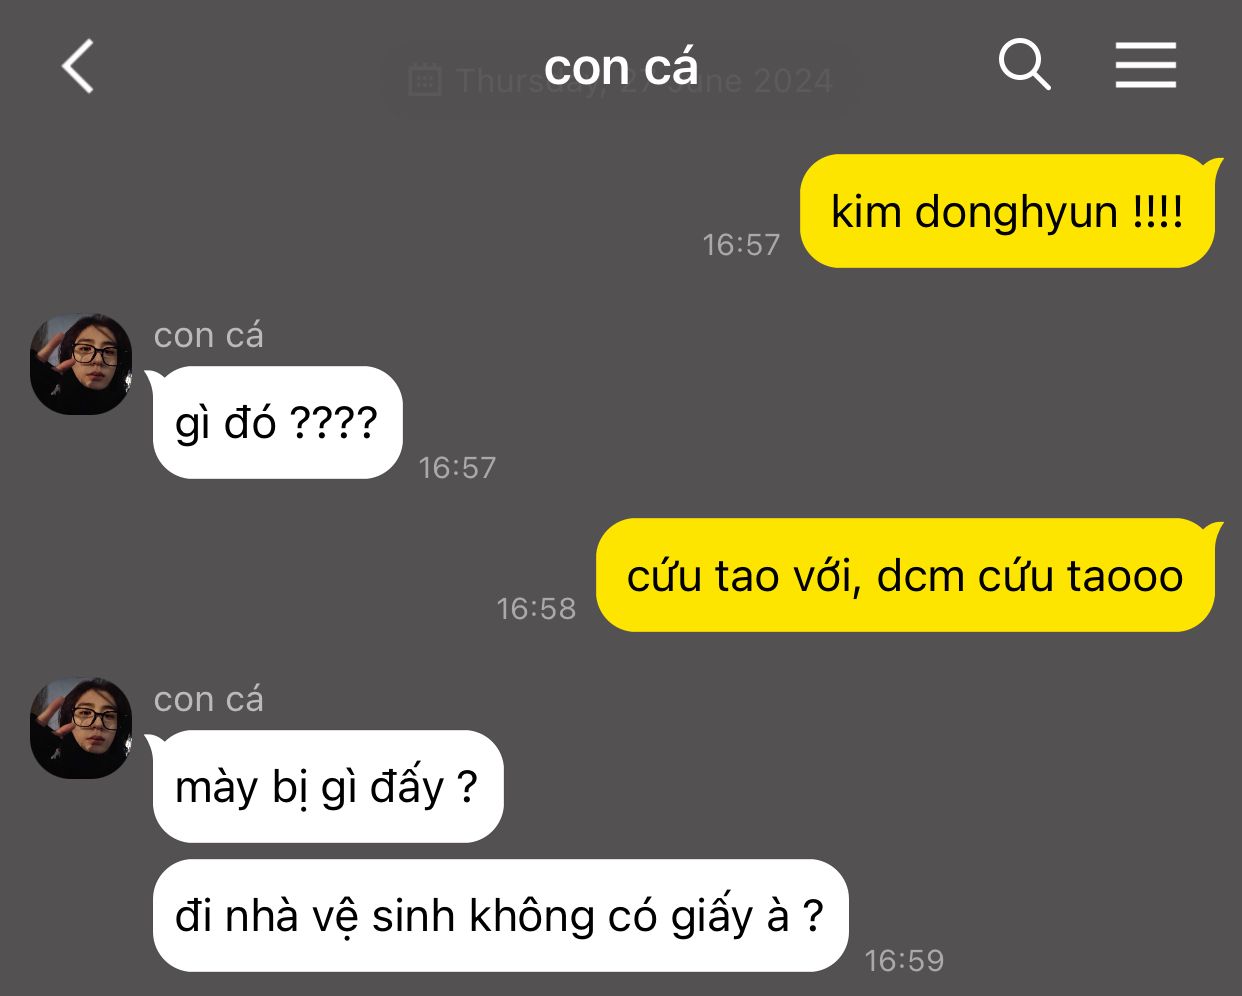This screenshot has height=996, width=1242.
Task: Open con cá's avatar beside 'mày bị gì đấy ?'
Action: (81, 728)
